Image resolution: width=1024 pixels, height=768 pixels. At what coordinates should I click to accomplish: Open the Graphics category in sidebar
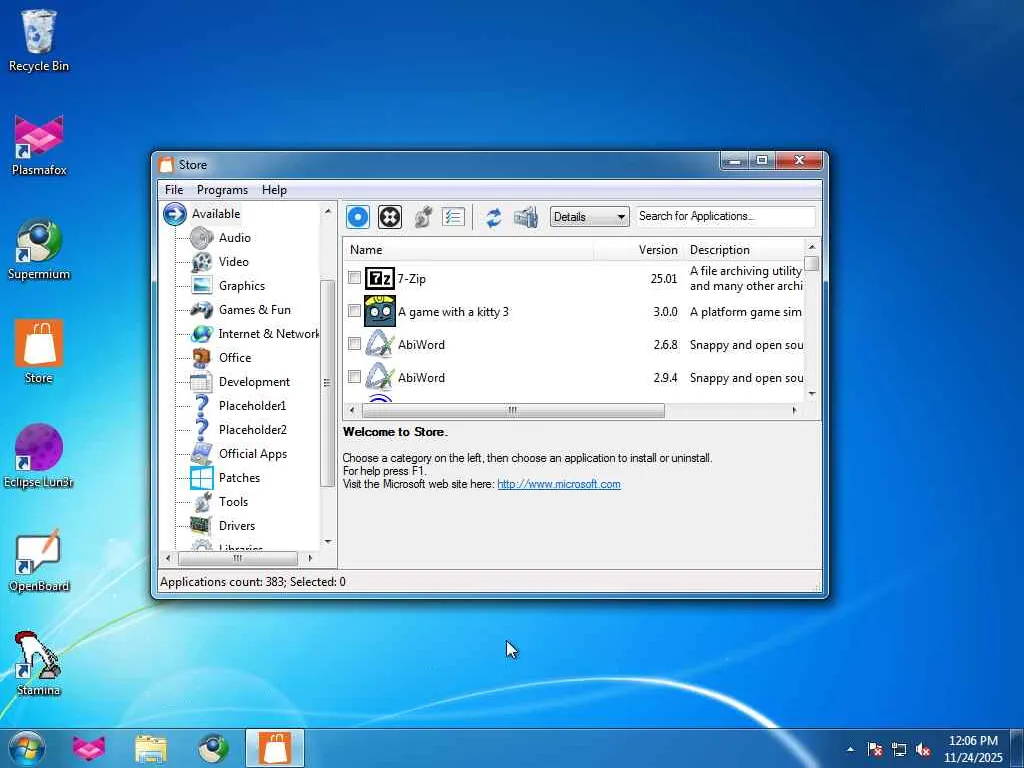pos(241,286)
